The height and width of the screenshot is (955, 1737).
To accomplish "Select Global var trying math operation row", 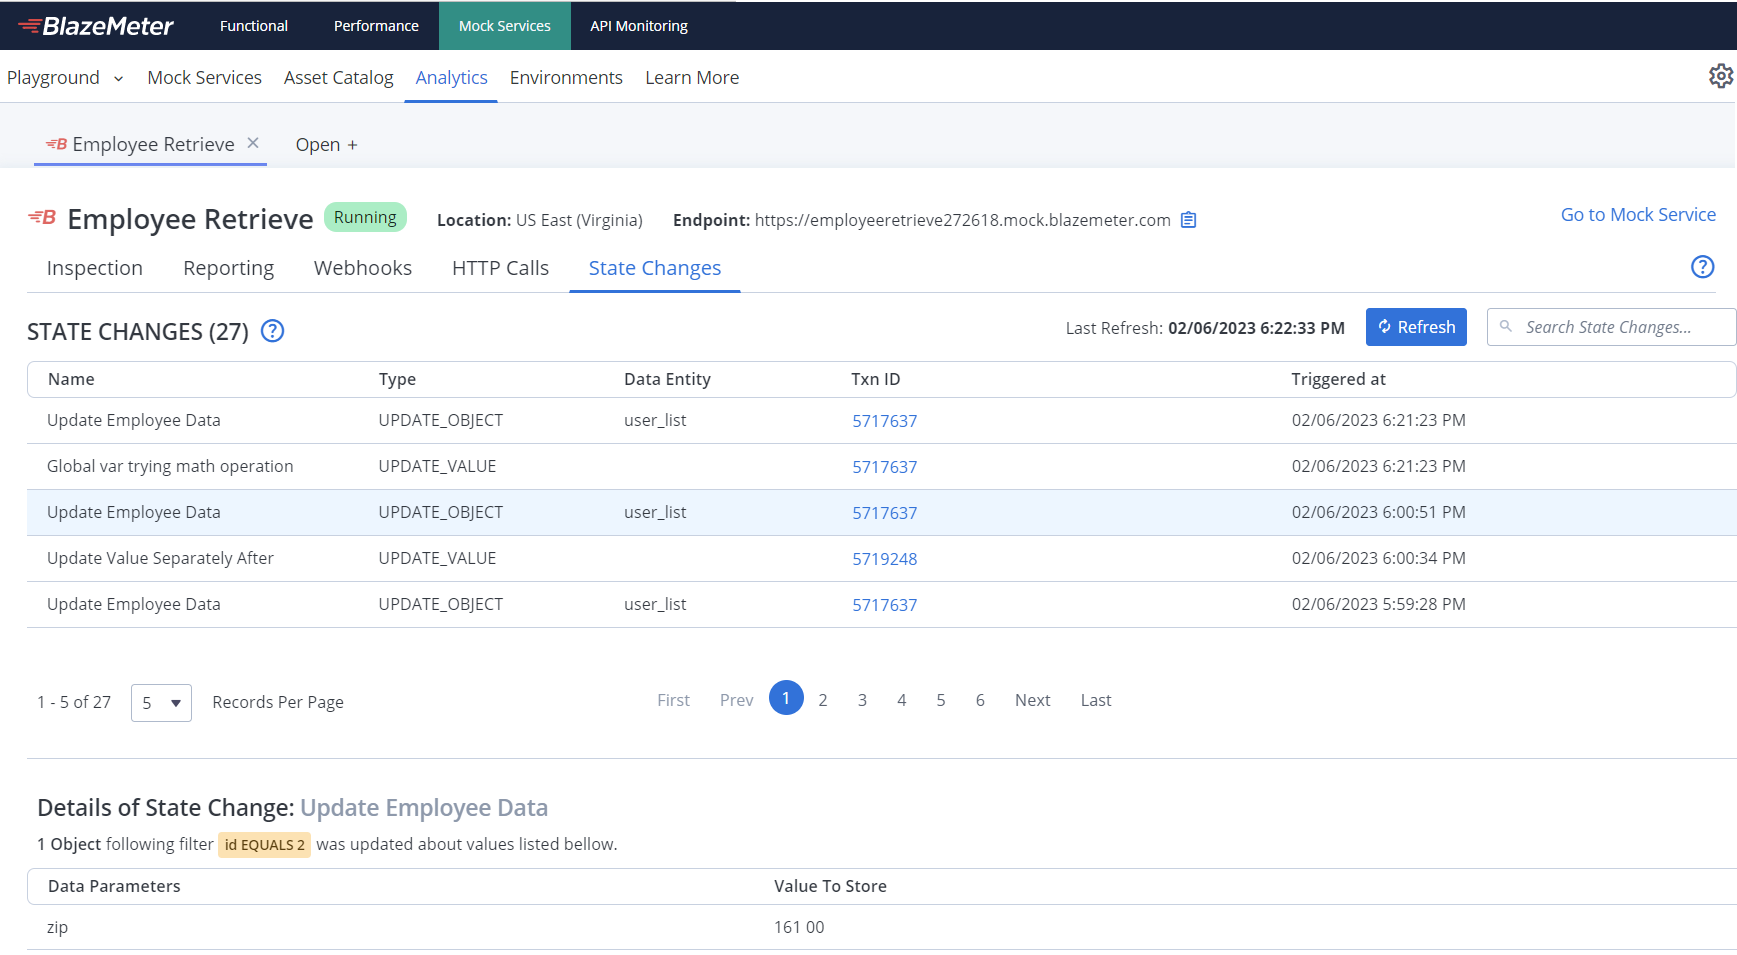I will pos(881,467).
